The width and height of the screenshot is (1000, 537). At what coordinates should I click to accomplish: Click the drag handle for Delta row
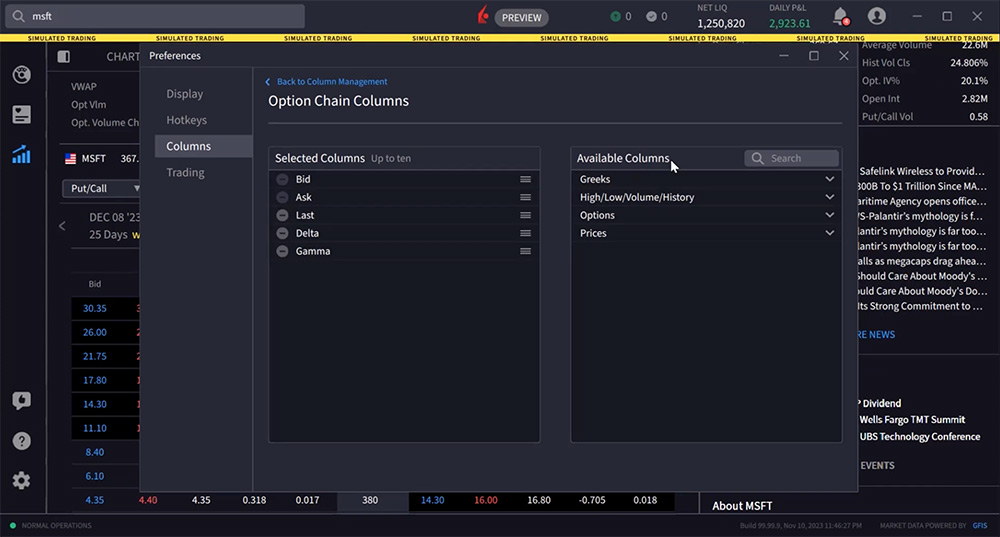pos(525,233)
